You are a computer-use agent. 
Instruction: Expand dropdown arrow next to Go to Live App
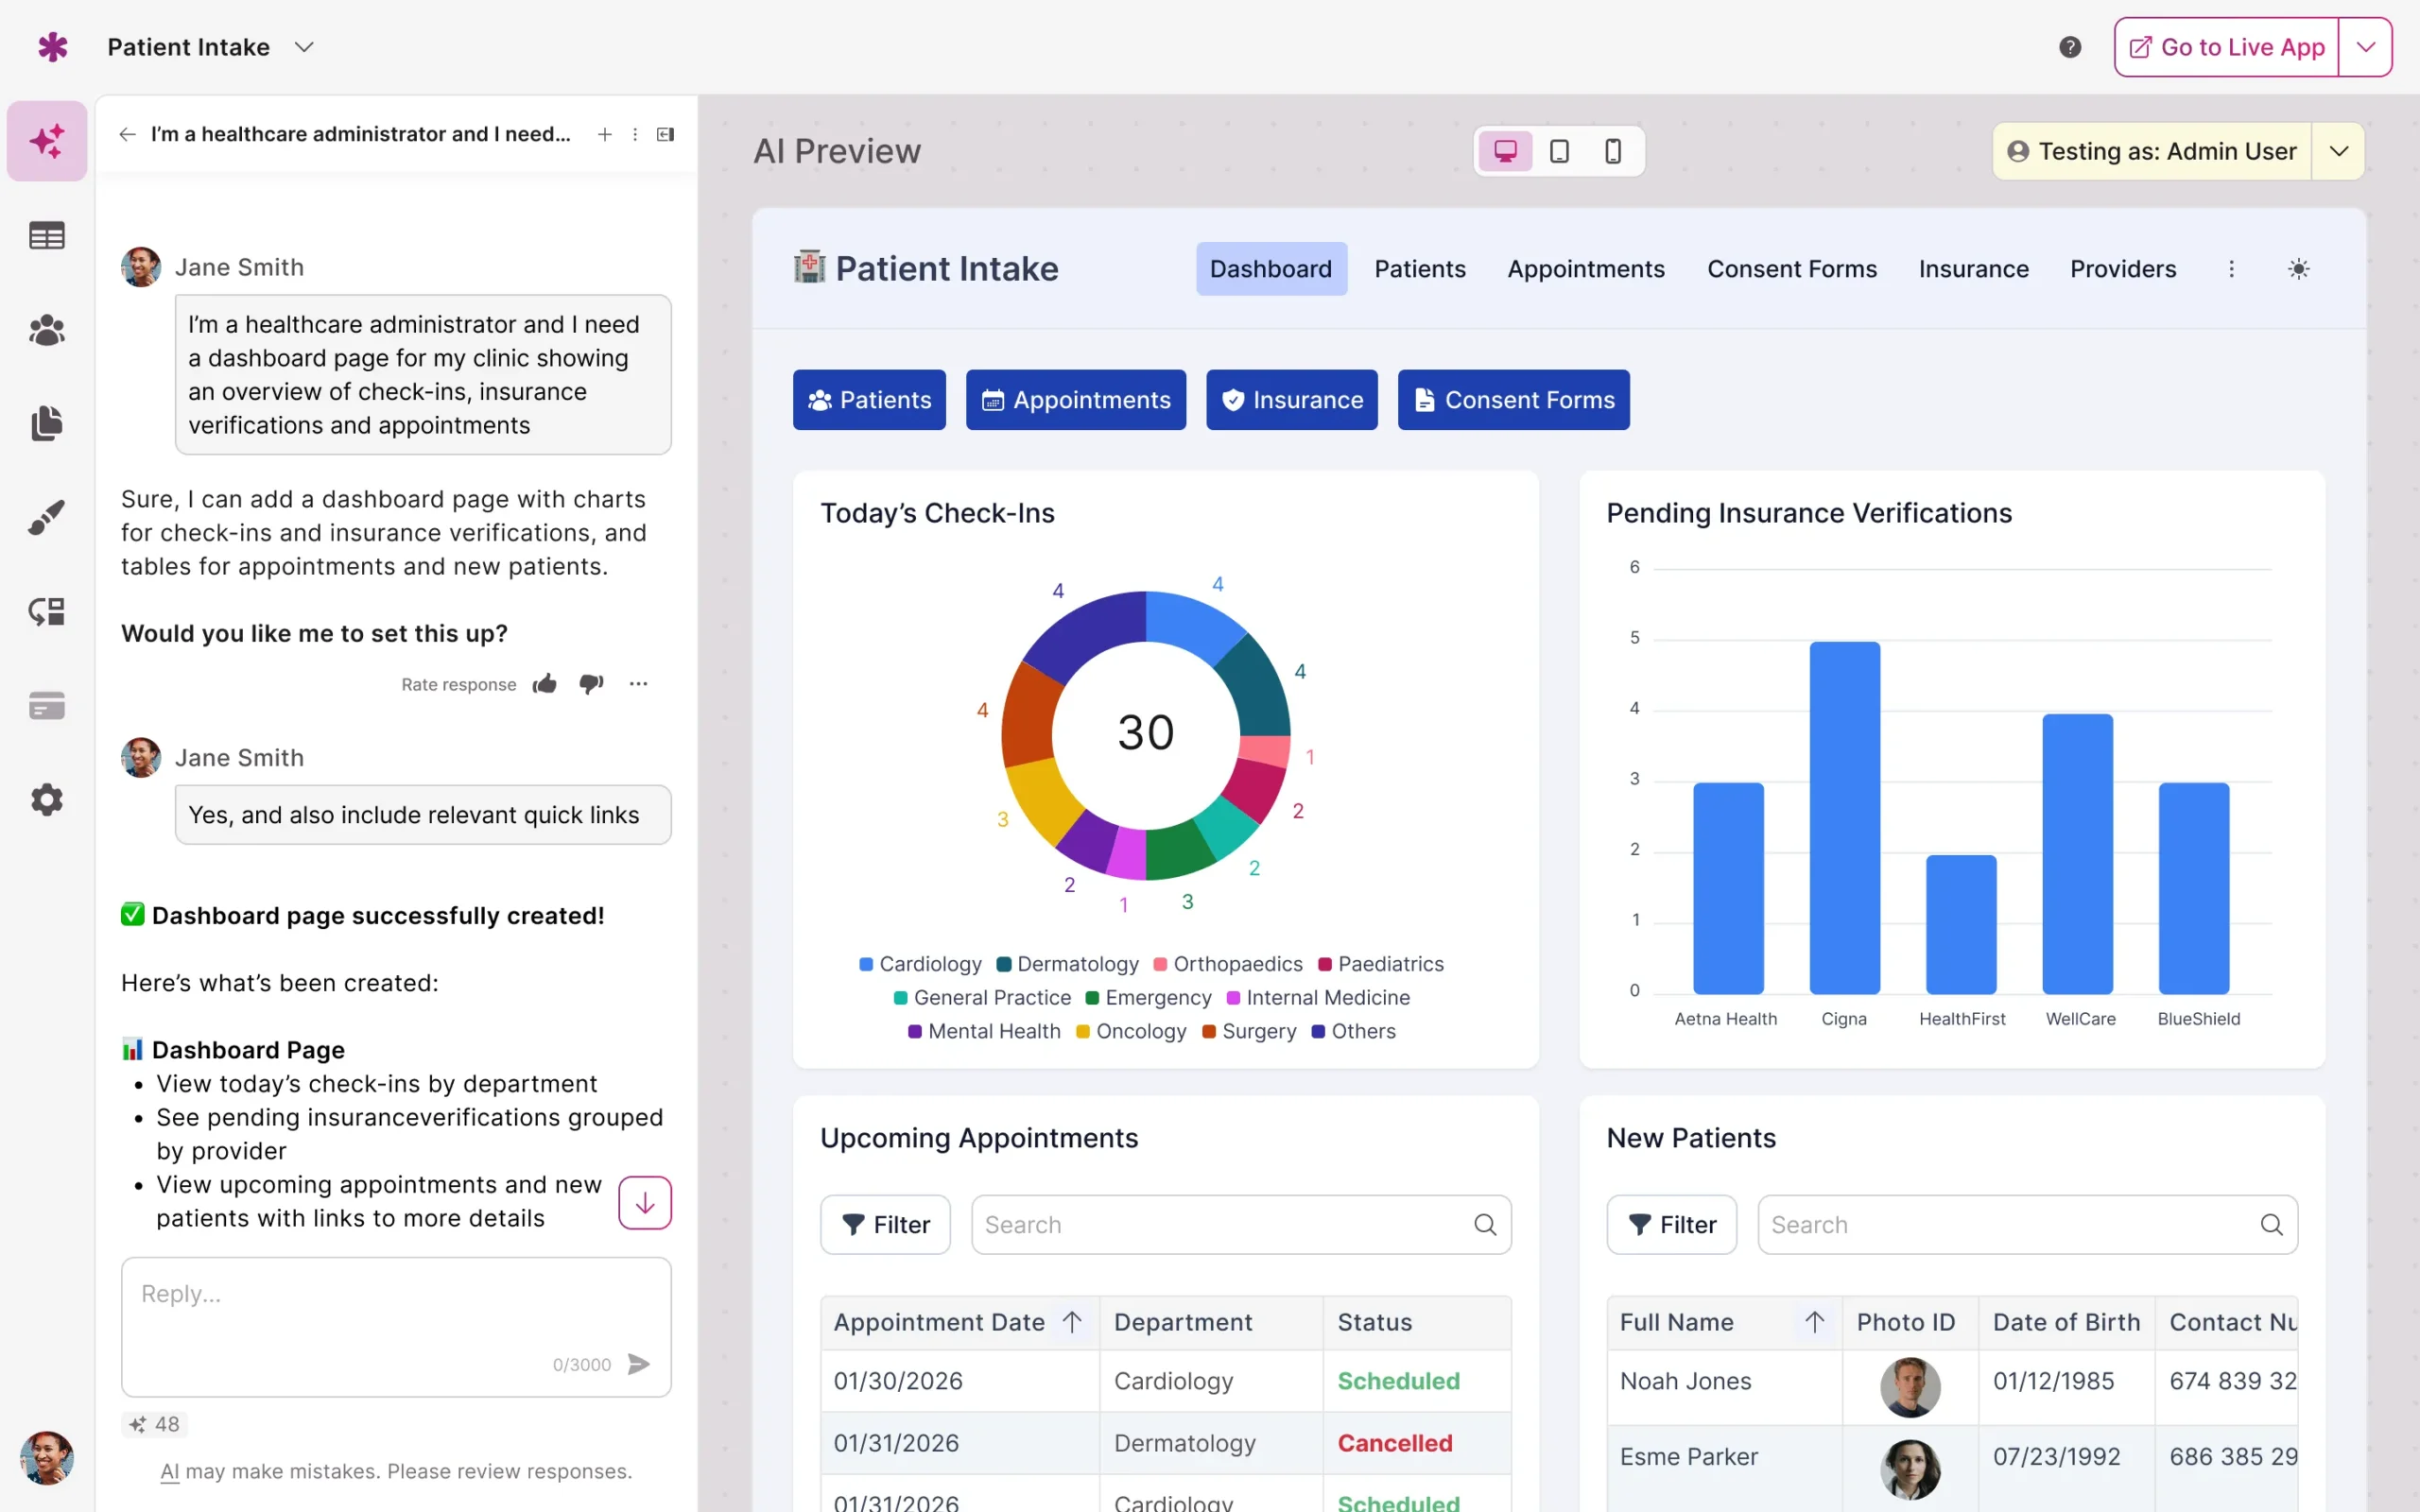tap(2365, 47)
